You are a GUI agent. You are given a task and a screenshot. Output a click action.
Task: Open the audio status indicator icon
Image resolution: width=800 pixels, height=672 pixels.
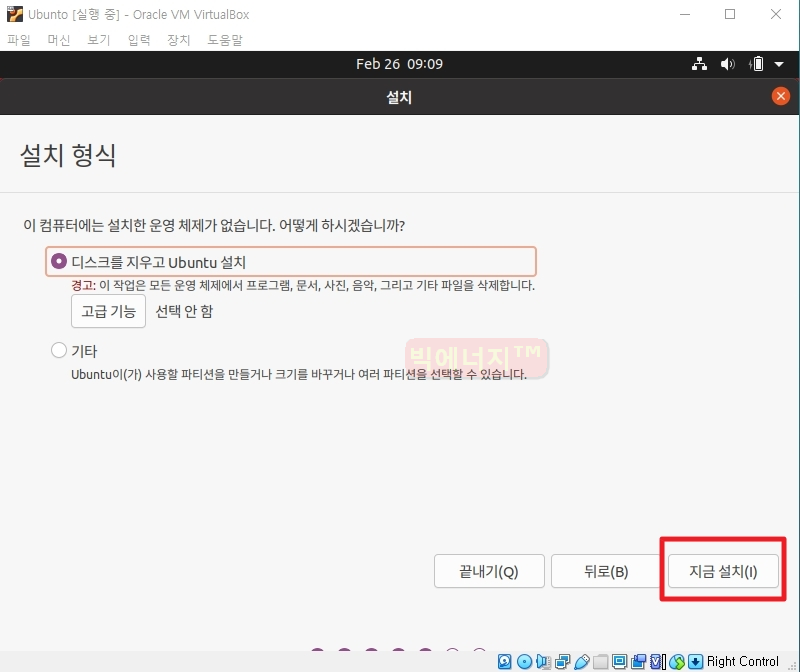(x=543, y=662)
